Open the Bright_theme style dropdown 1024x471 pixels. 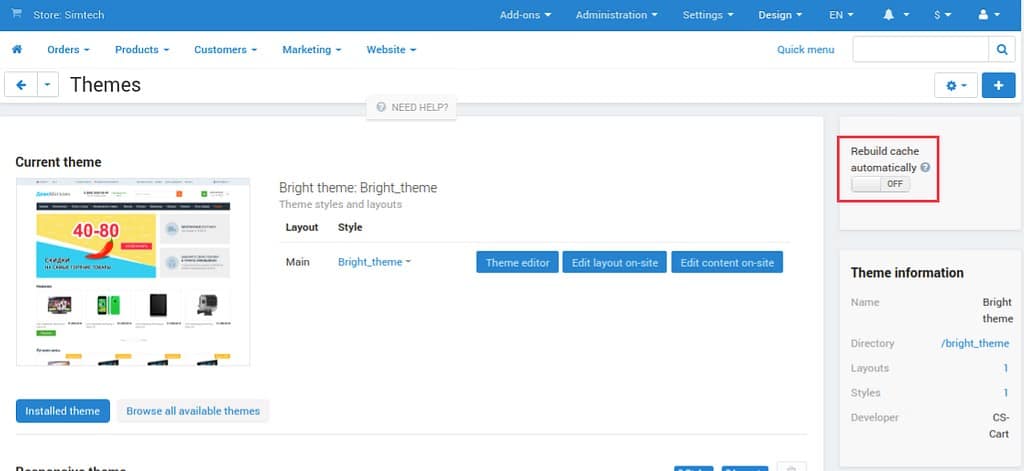pos(374,262)
